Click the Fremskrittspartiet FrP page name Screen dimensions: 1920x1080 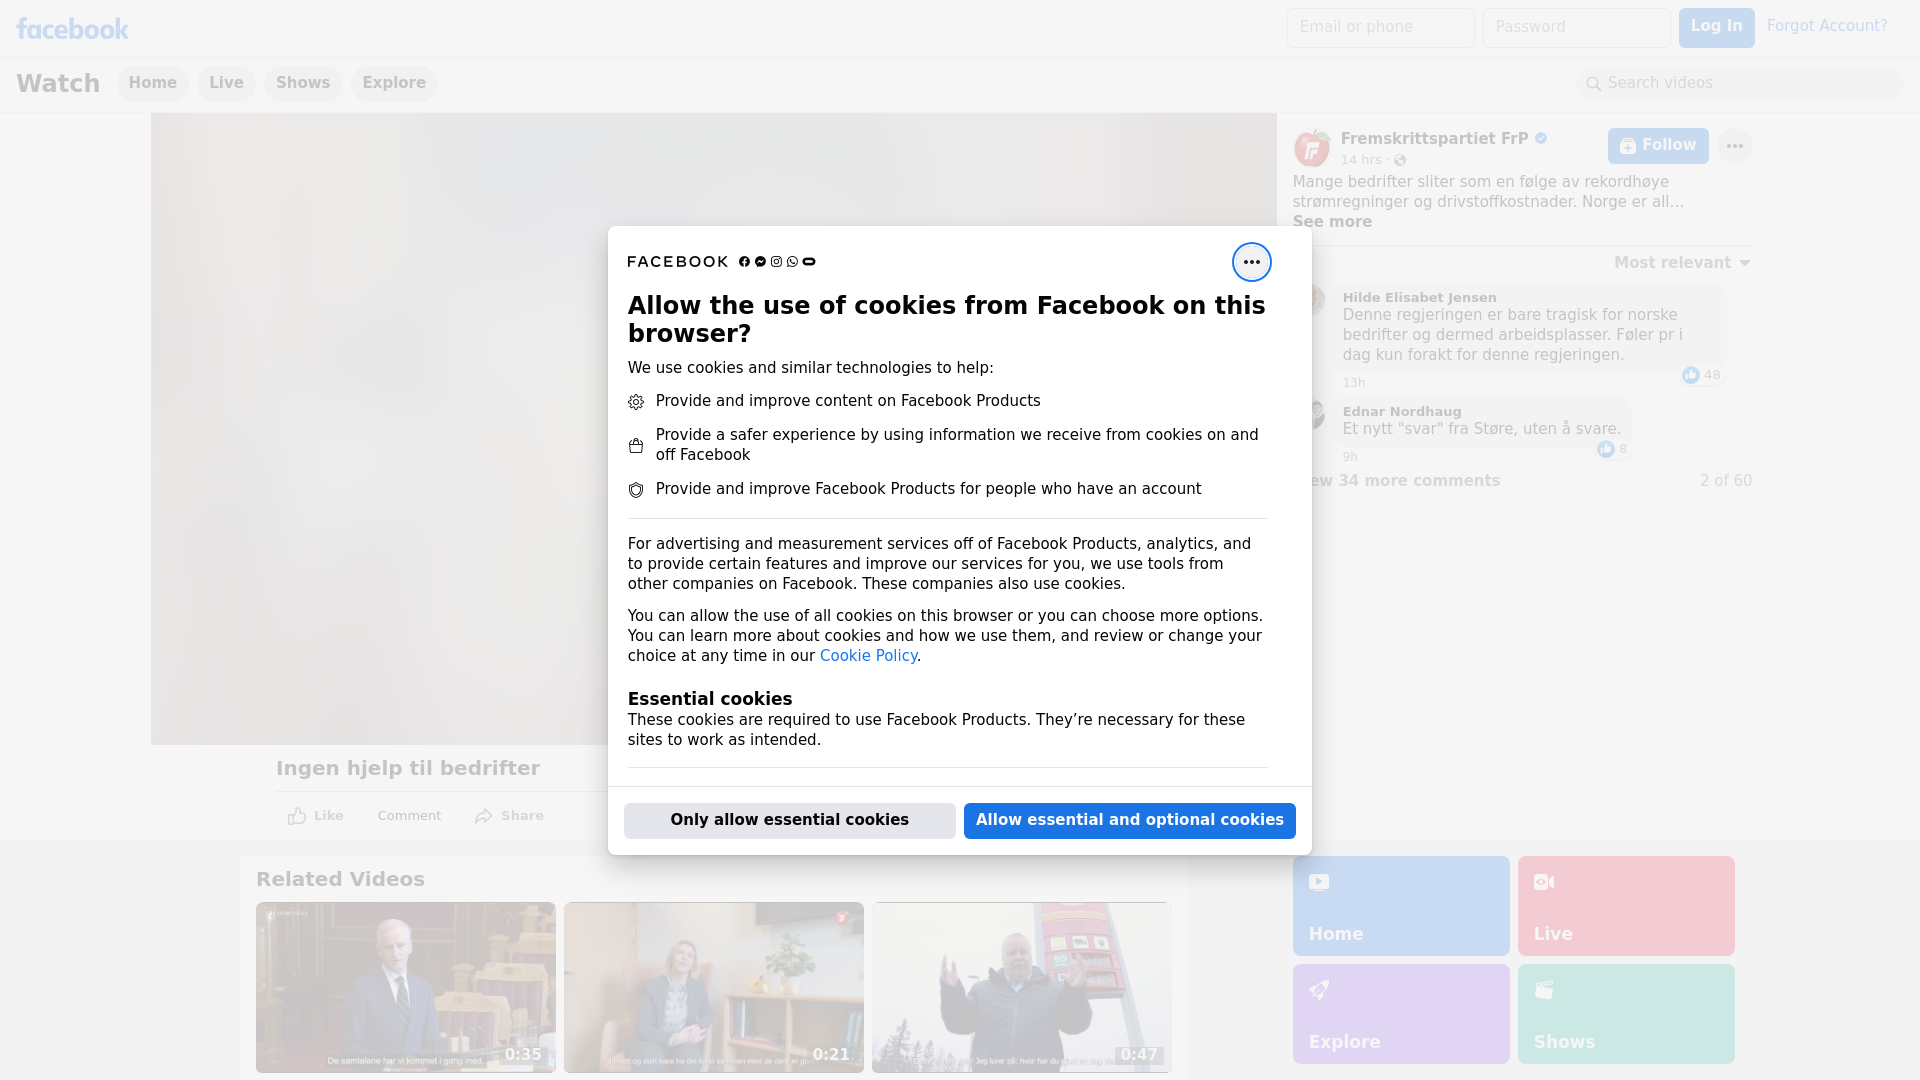coord(1434,139)
